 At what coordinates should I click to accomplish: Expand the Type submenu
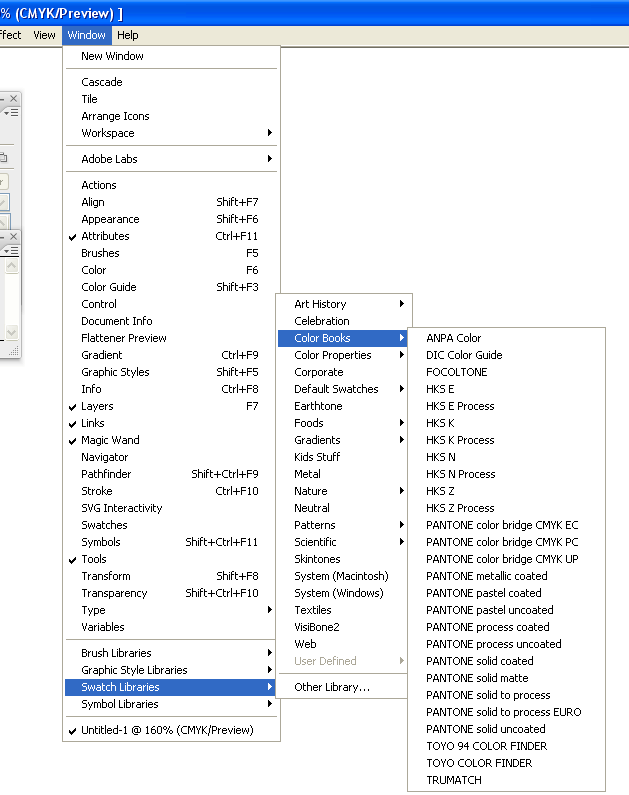pos(171,610)
